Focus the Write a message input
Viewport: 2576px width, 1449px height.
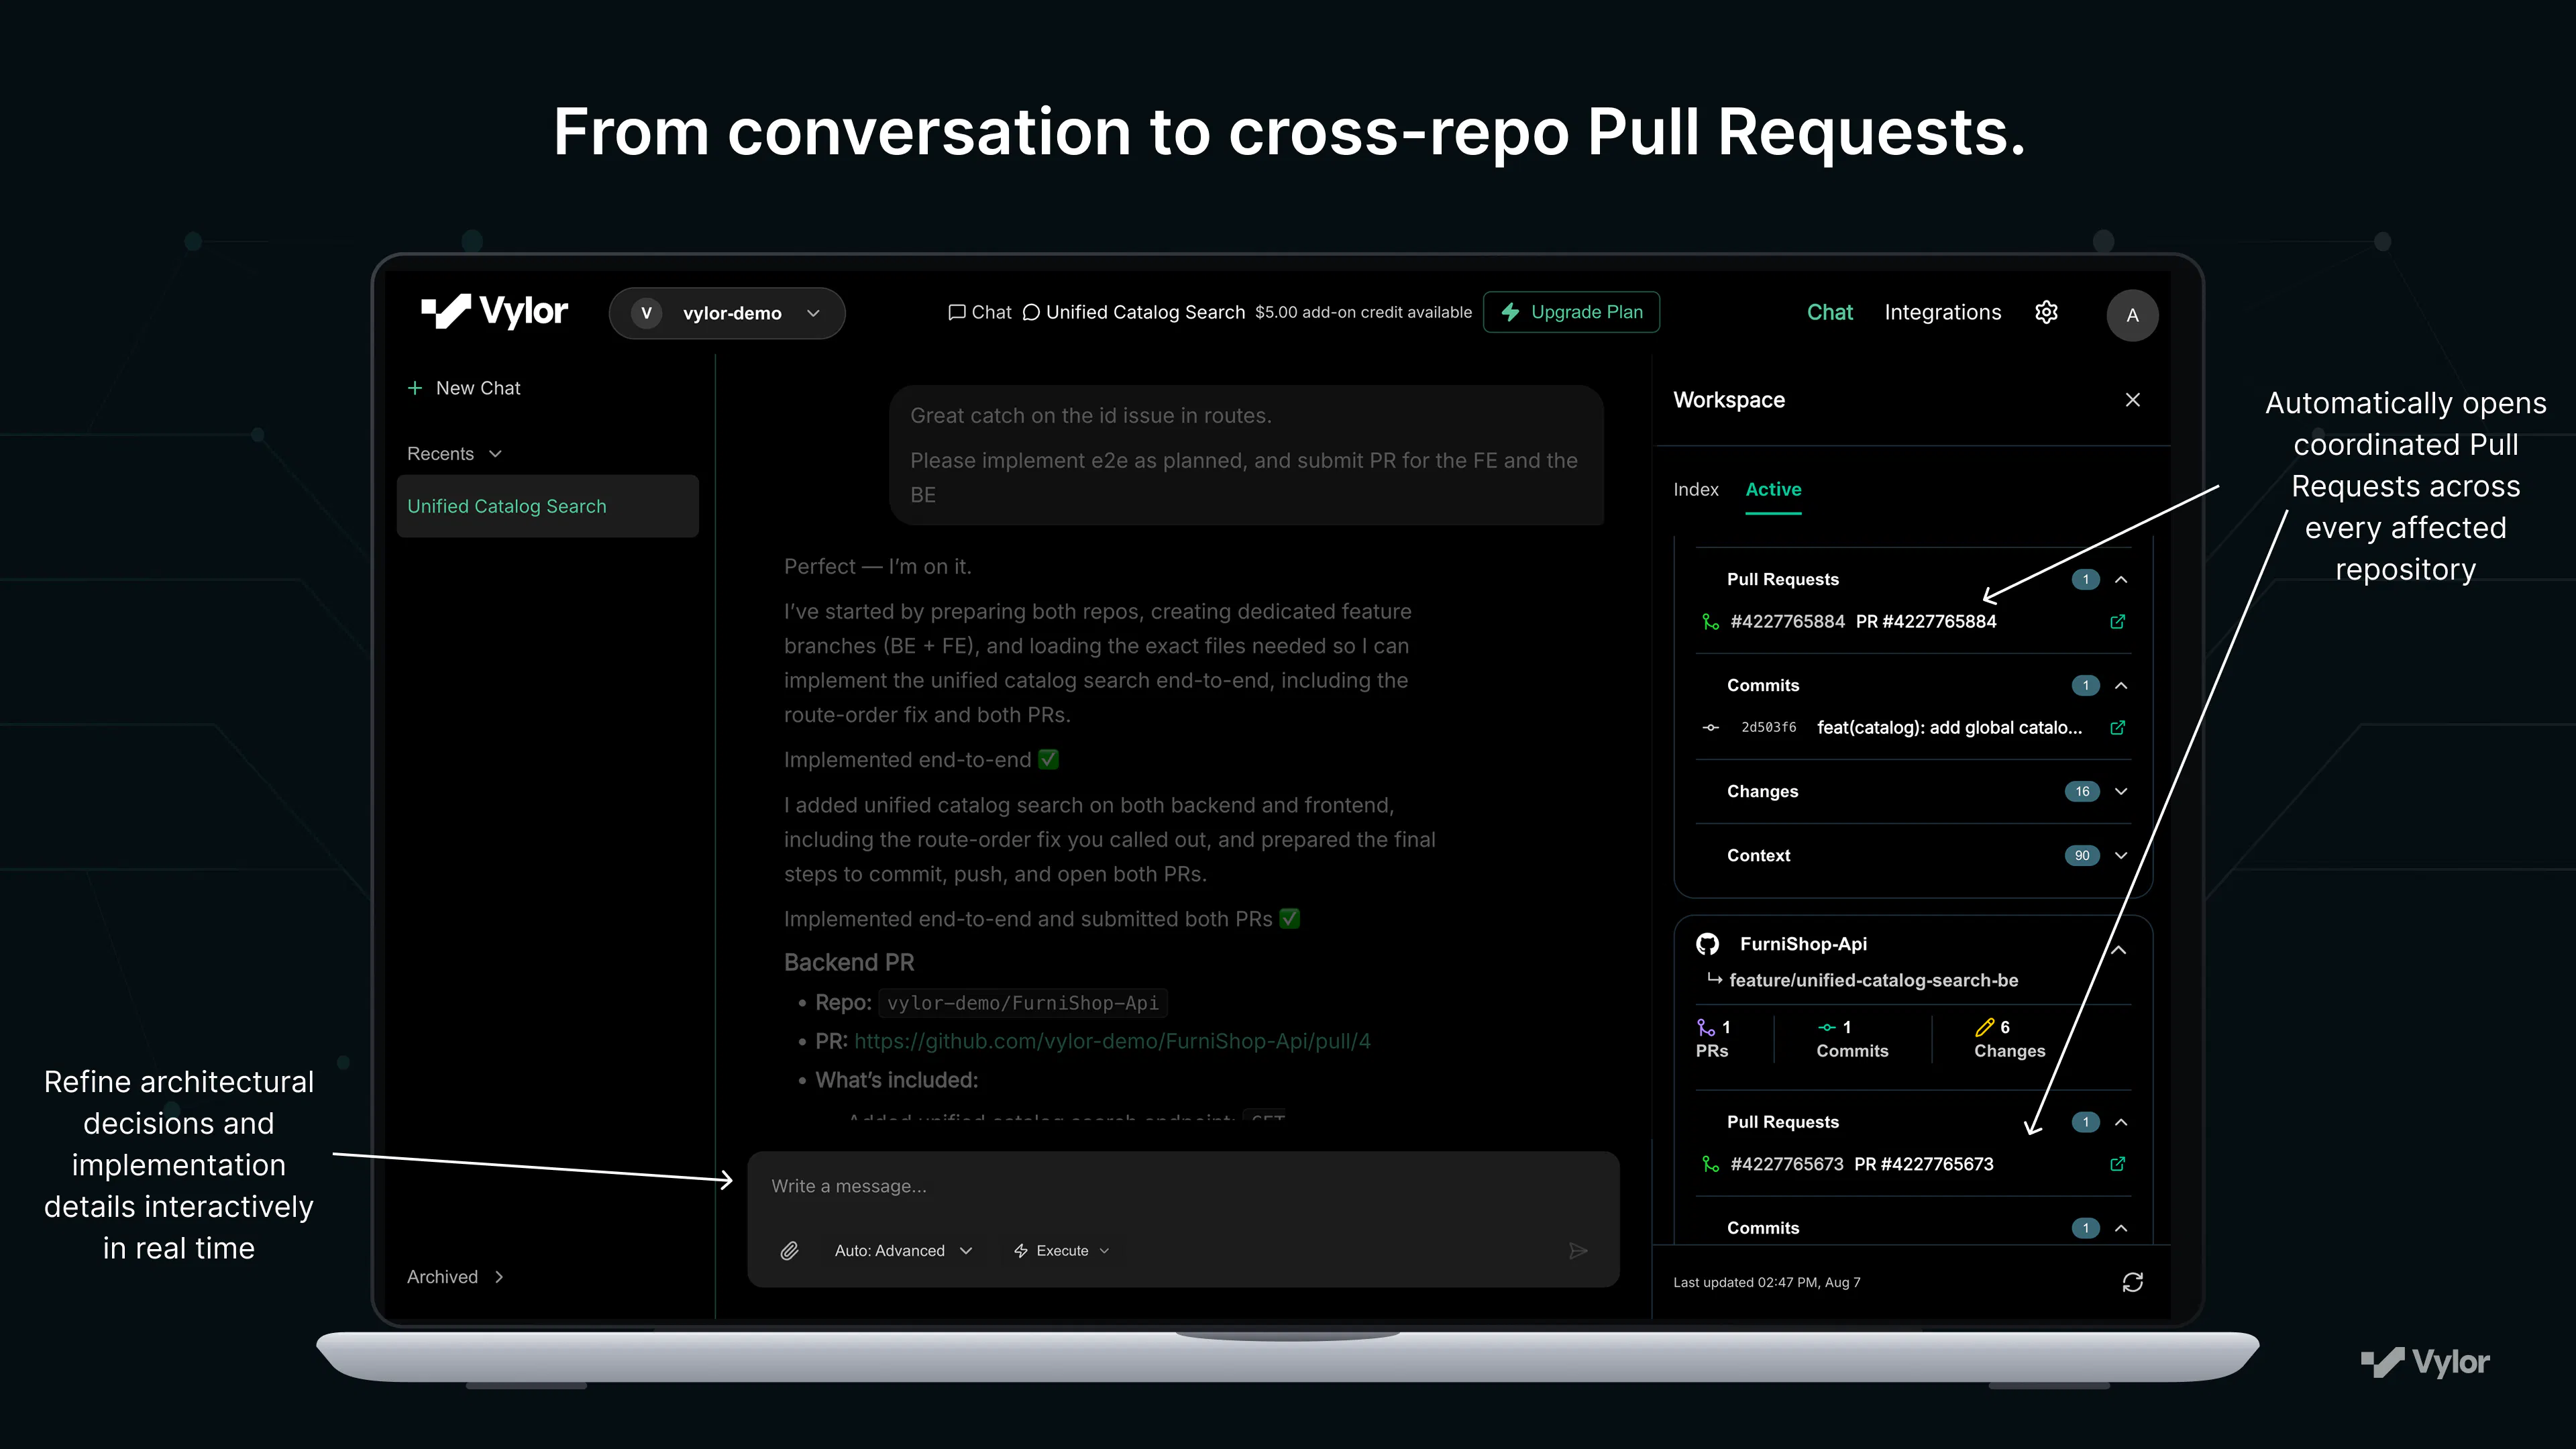1183,1186
